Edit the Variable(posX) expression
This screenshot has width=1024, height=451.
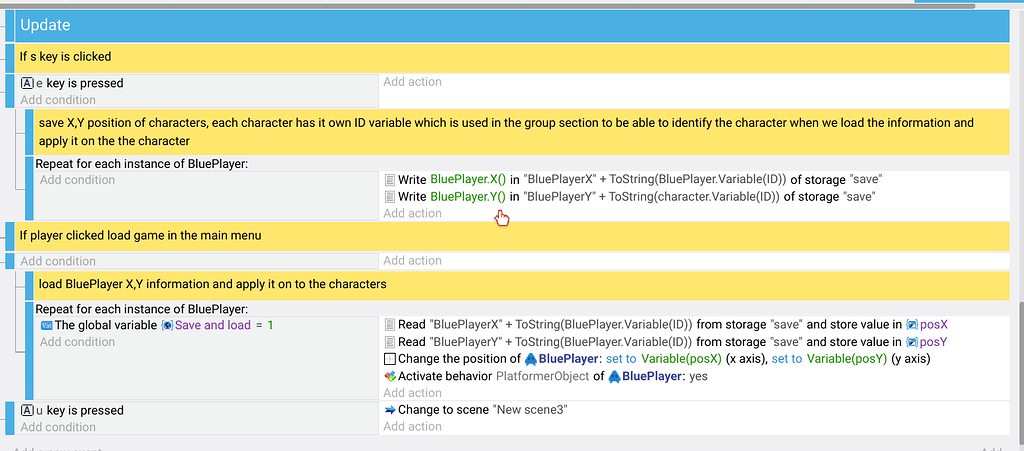(x=682, y=359)
